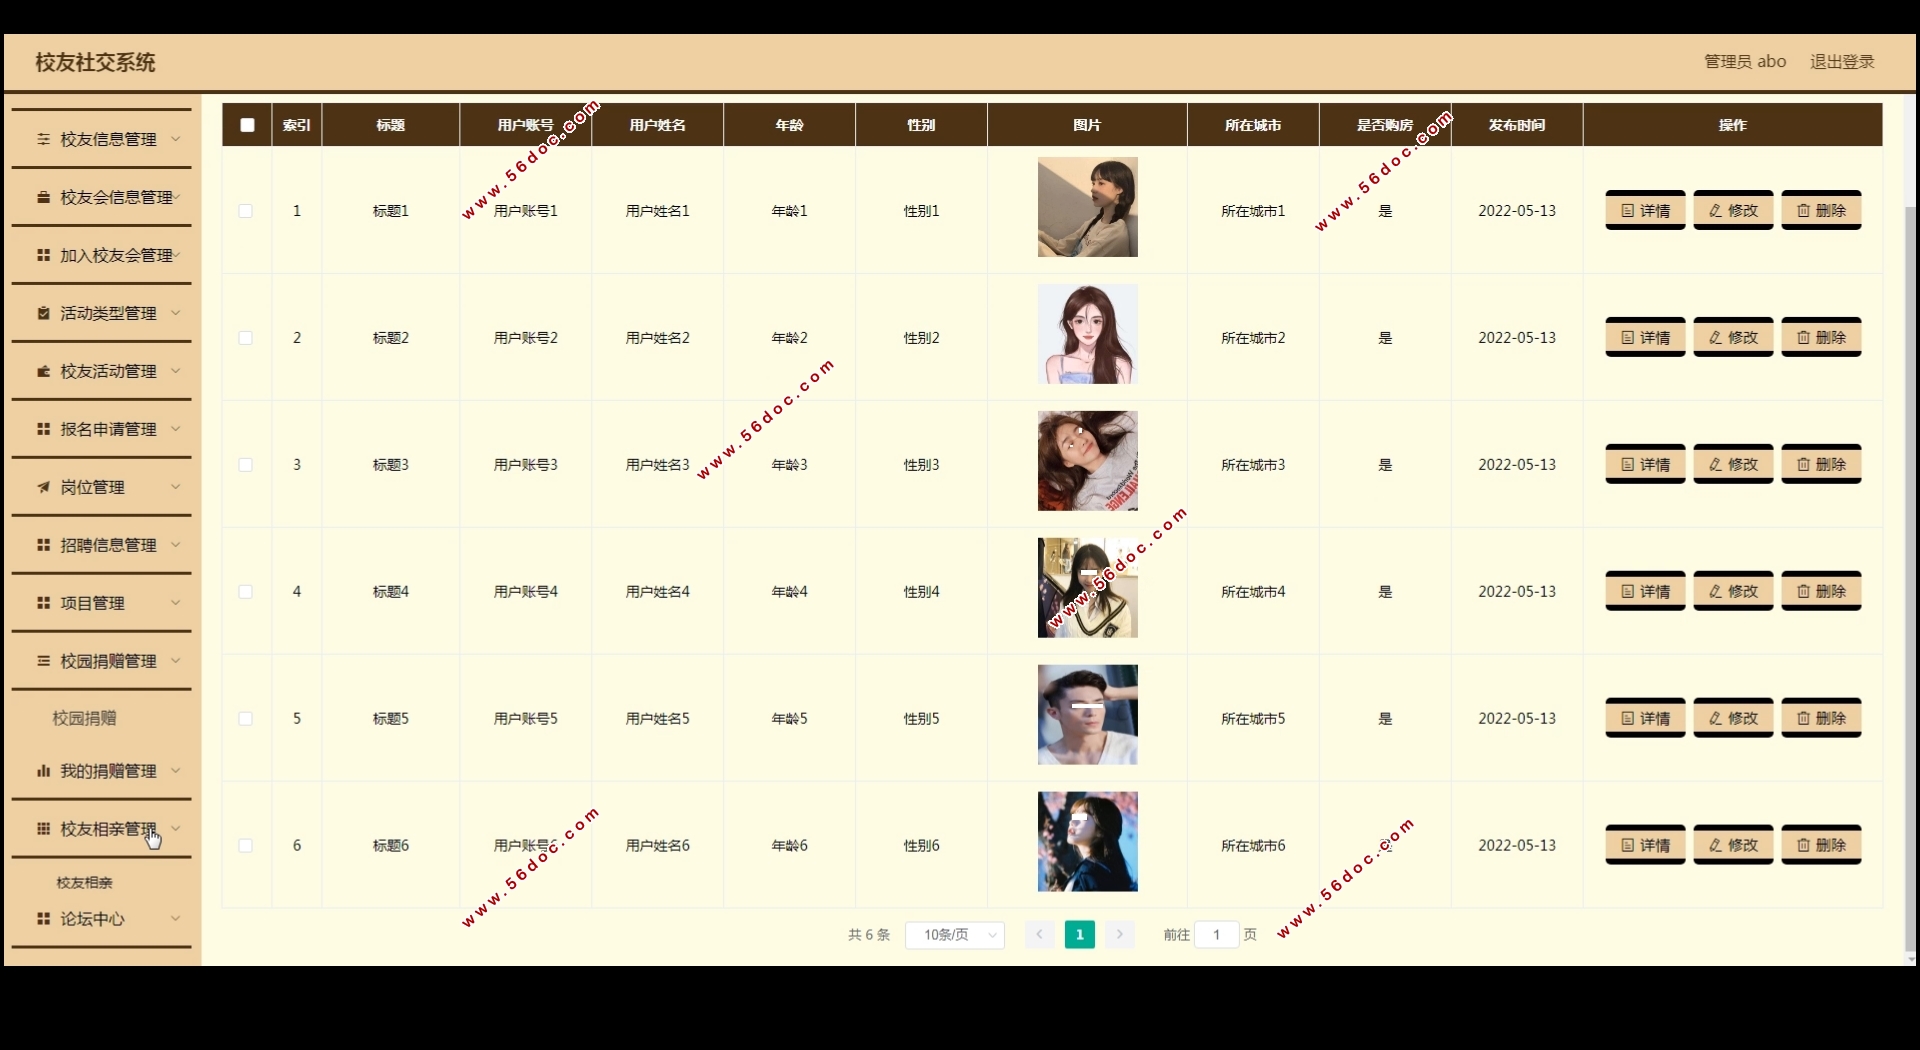Click 详情 button for 标题6

tap(1645, 846)
